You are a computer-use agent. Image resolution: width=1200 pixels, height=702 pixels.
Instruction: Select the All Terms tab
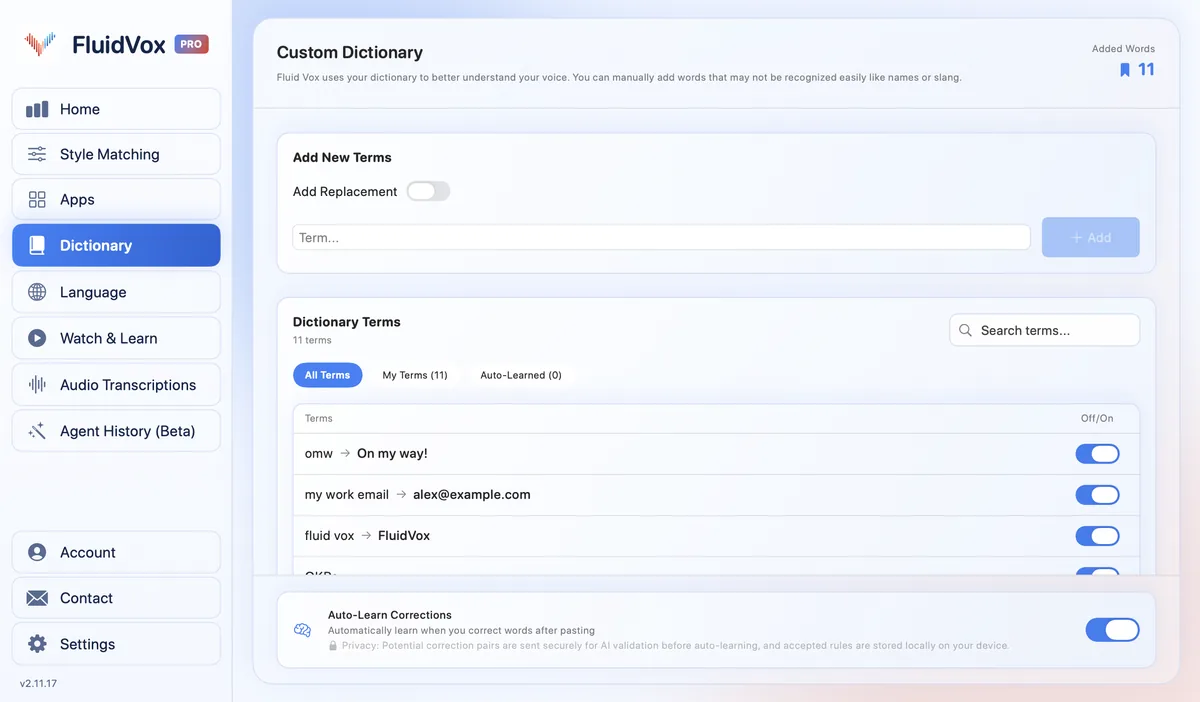click(x=328, y=375)
